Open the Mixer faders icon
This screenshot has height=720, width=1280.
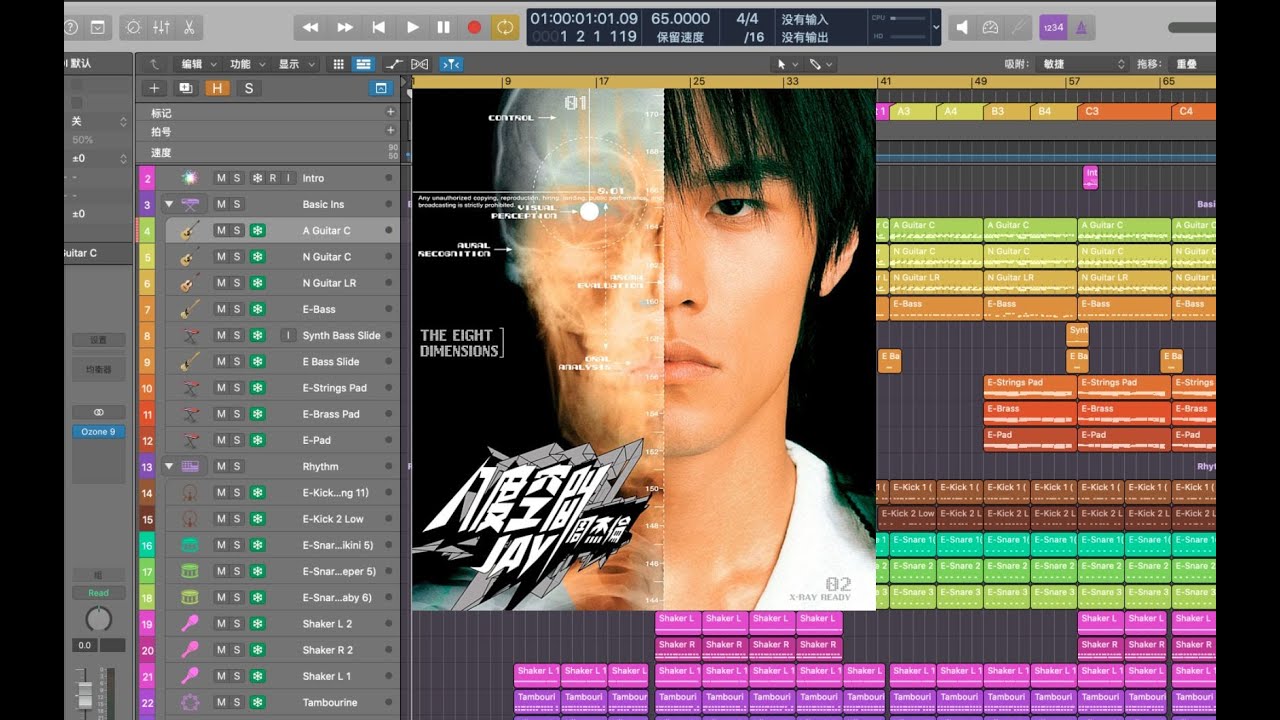coord(161,27)
